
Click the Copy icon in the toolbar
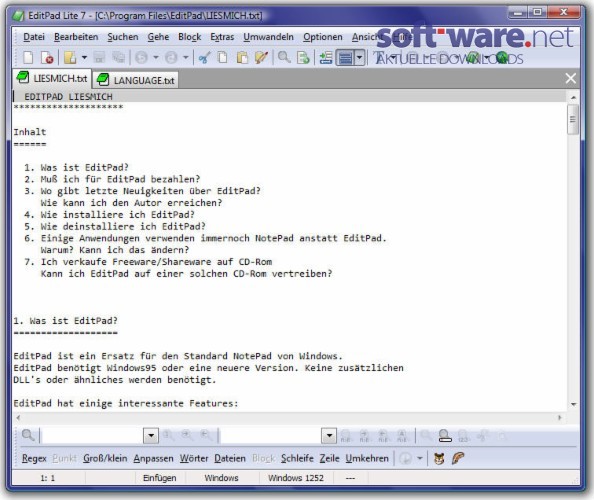pyautogui.click(x=223, y=58)
